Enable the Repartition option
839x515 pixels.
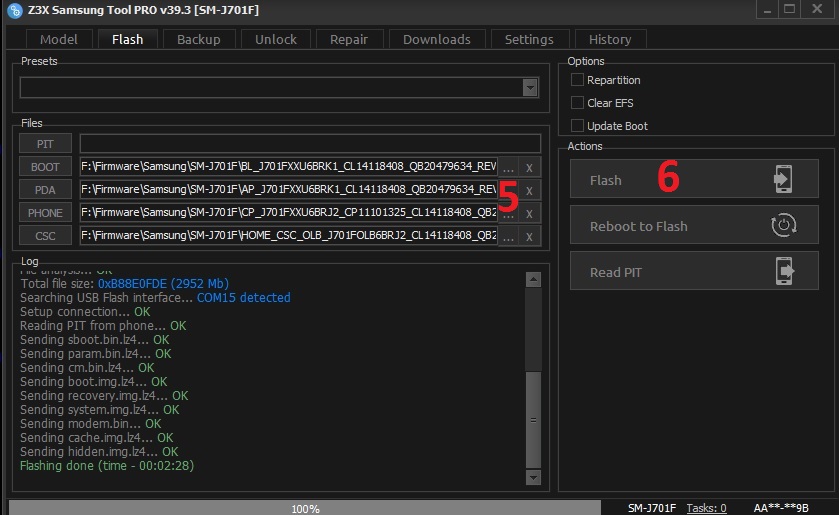(x=577, y=80)
